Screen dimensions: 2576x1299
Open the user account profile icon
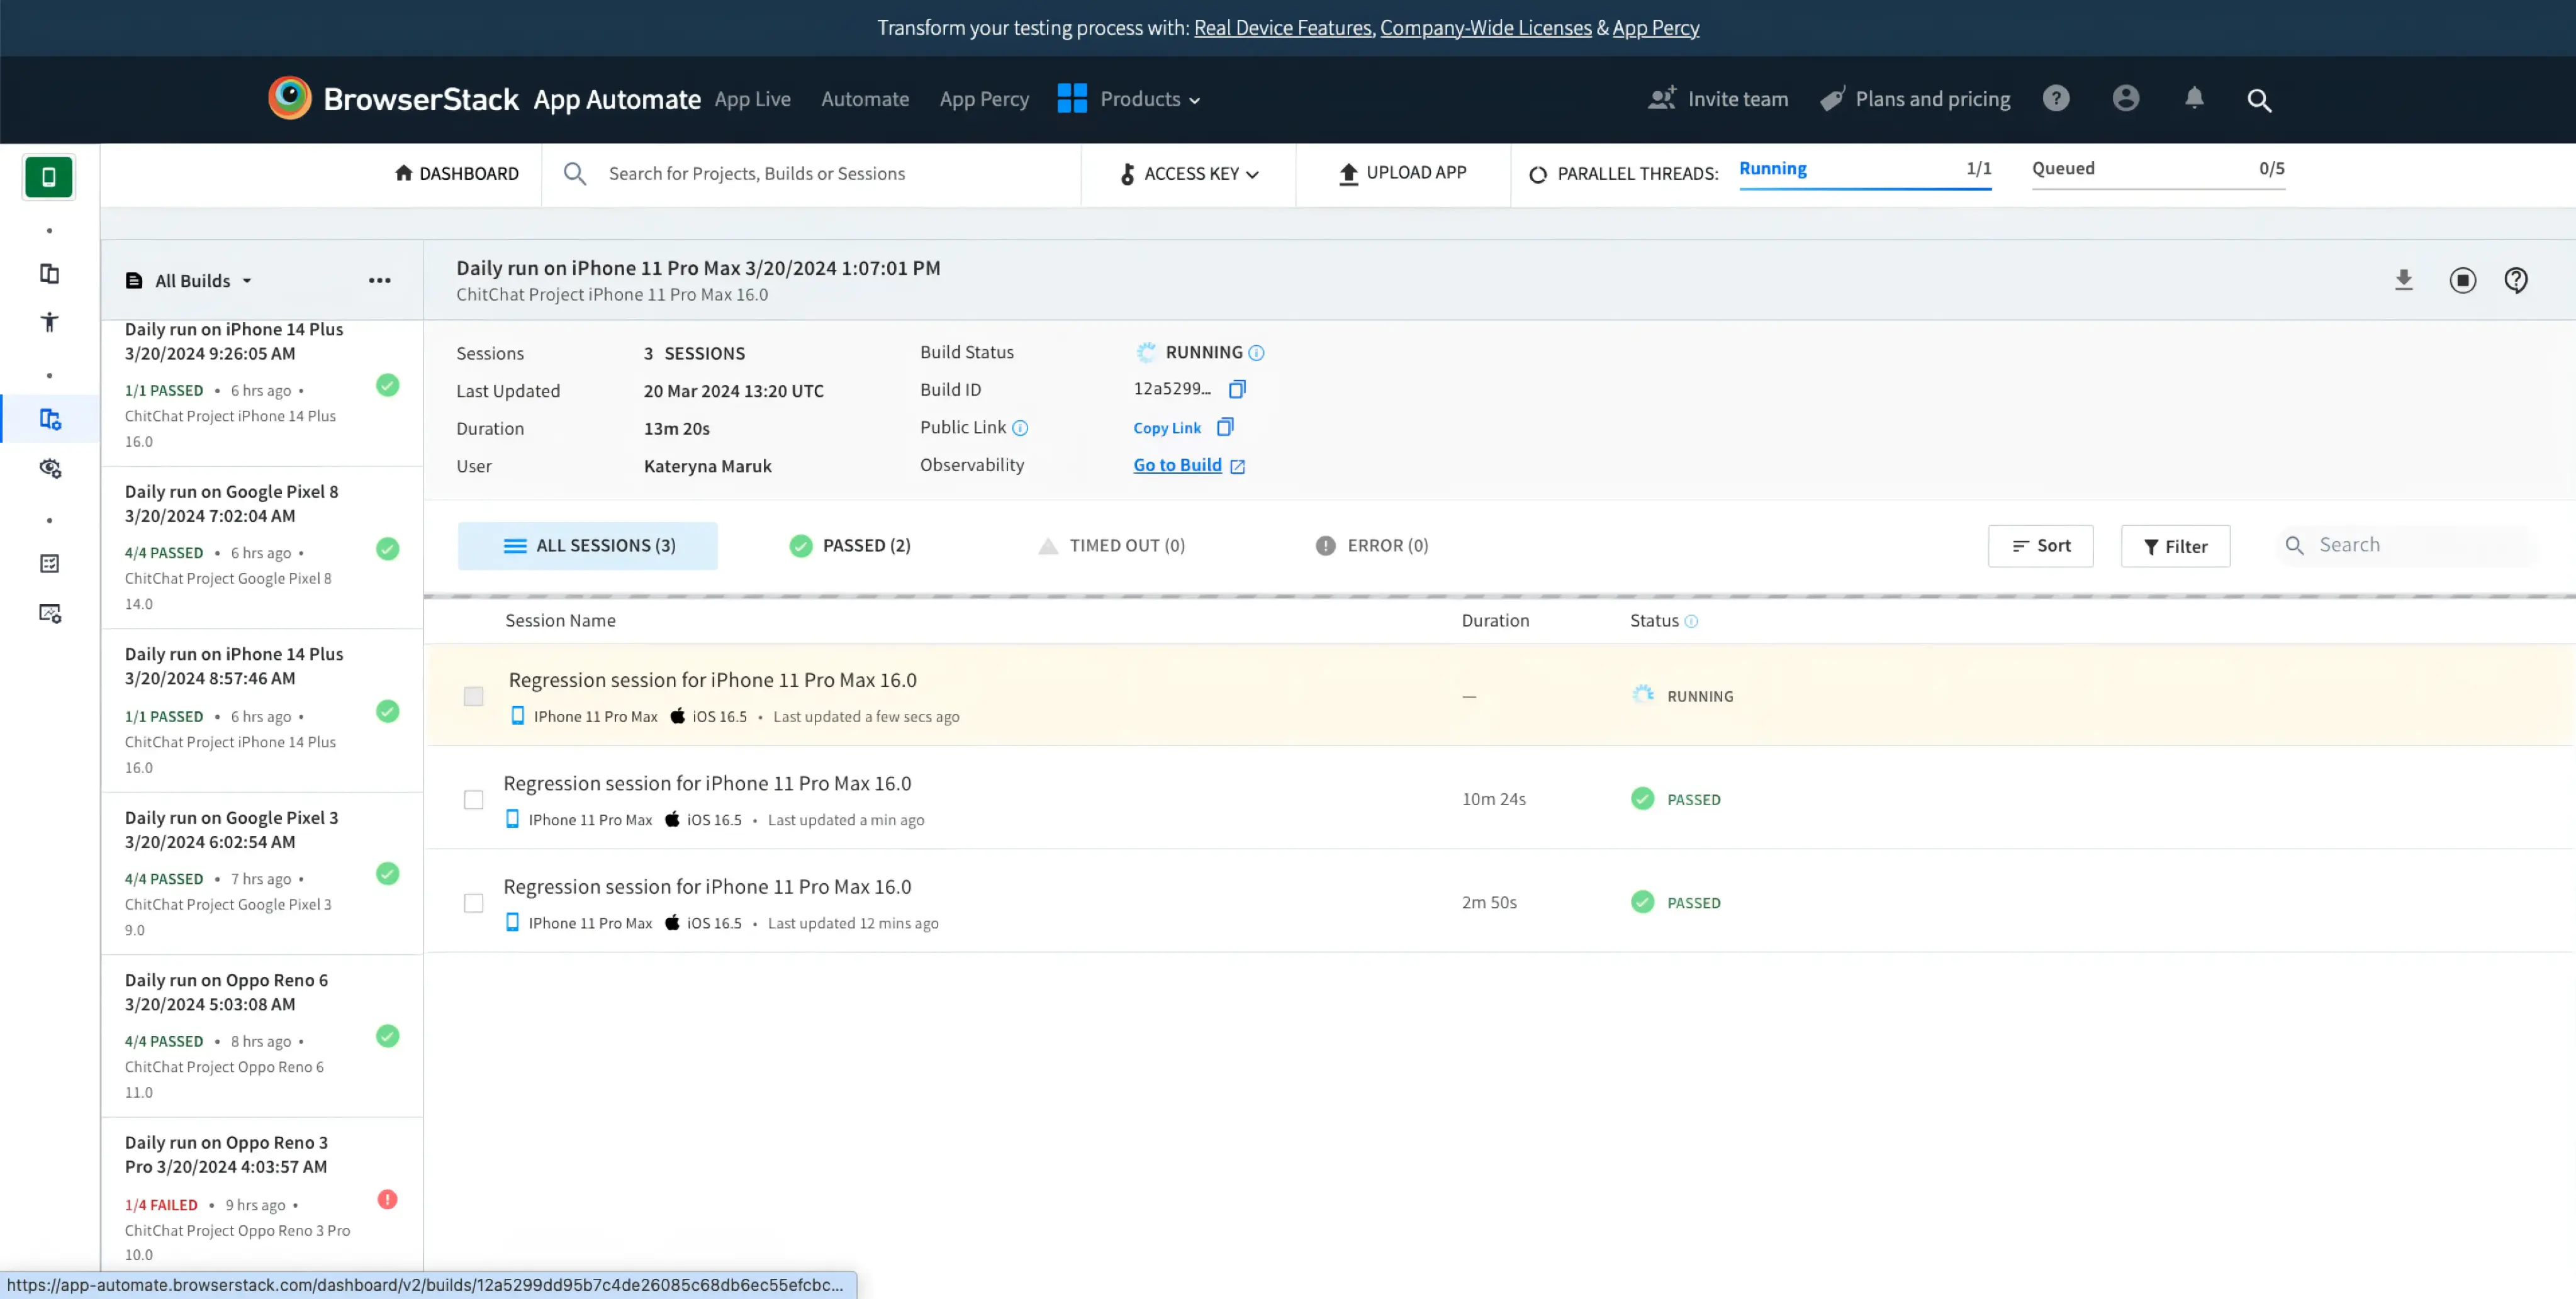(2126, 98)
